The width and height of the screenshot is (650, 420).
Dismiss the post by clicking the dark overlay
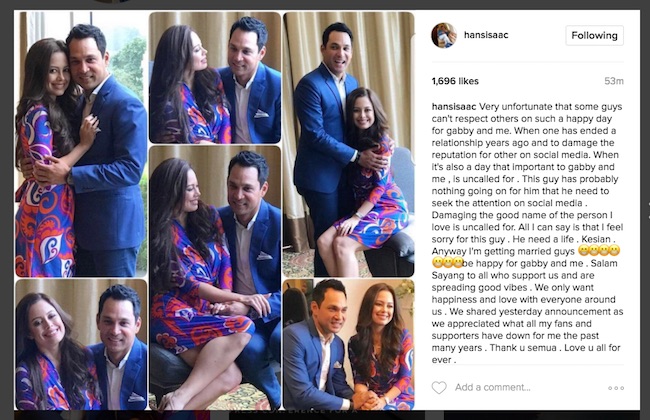coord(6,207)
